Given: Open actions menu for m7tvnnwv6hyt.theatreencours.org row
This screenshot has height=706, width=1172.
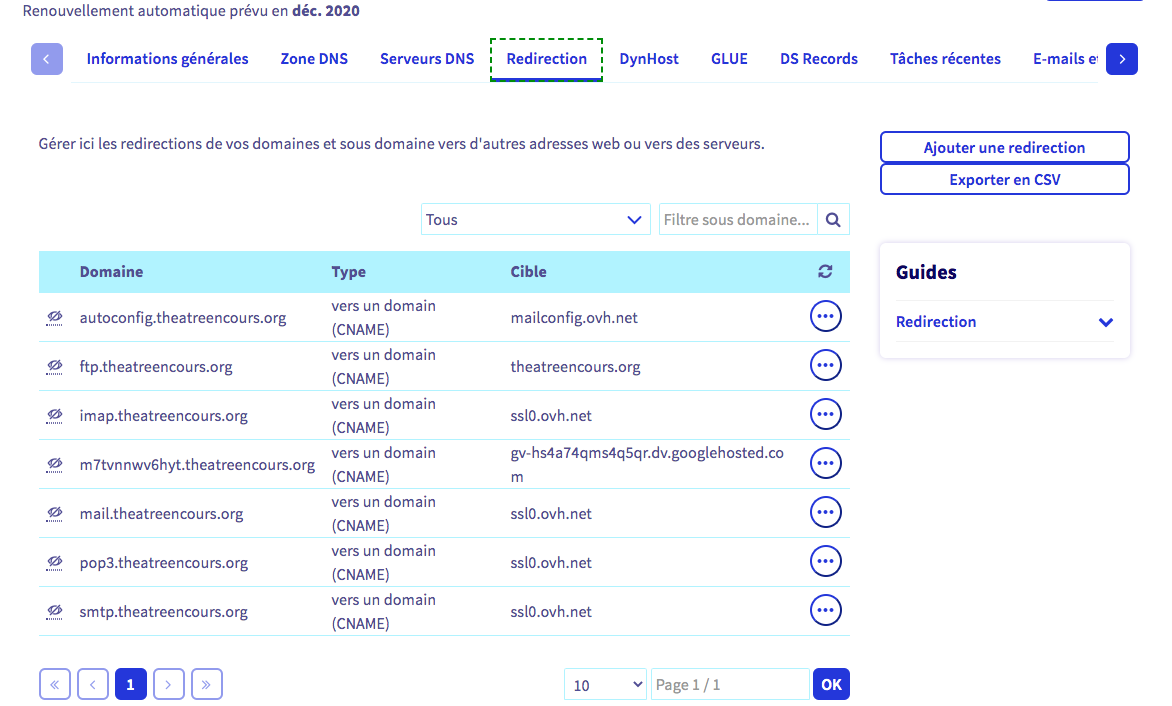Looking at the screenshot, I should pos(825,464).
